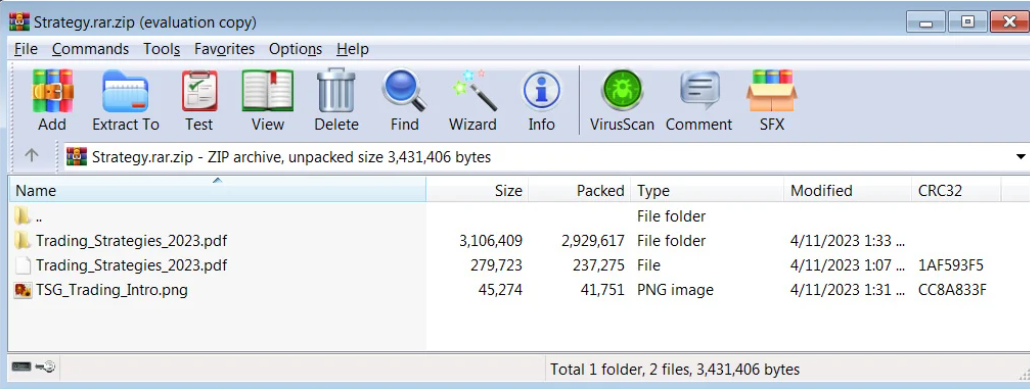This screenshot has height=389, width=1030.
Task: Open the Find magnifier tool
Action: click(404, 101)
